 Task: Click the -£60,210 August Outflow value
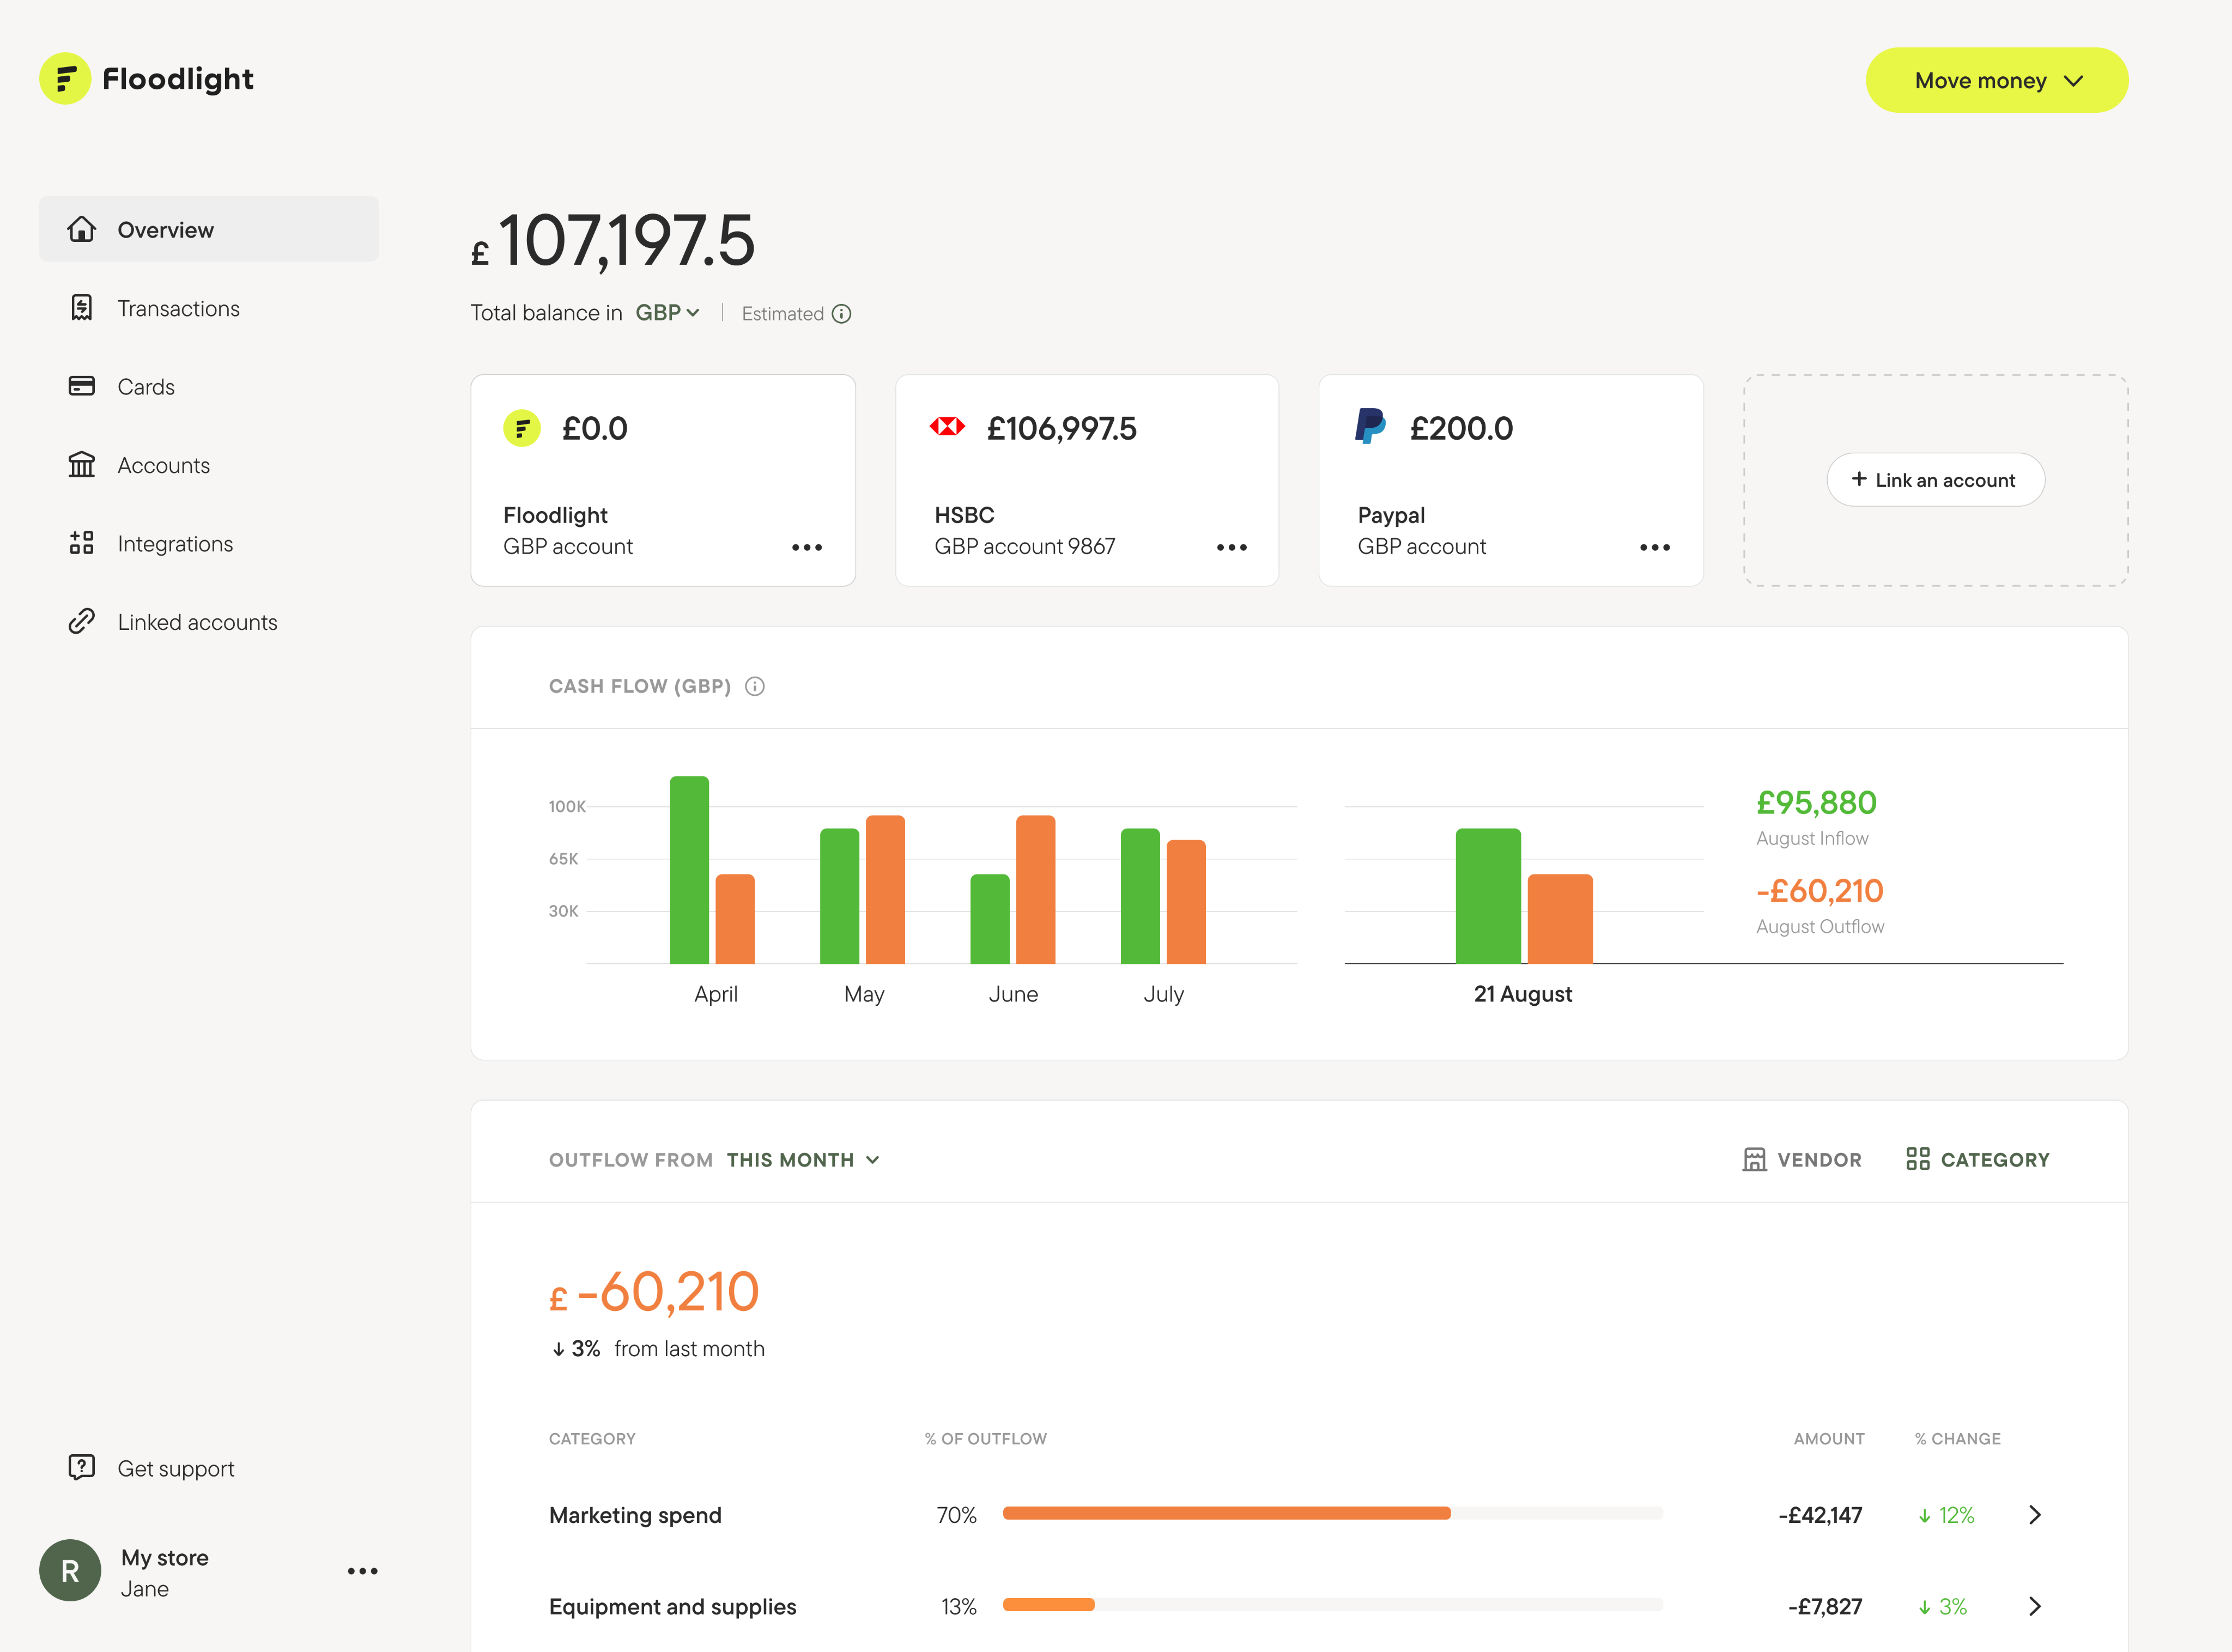pos(1819,891)
